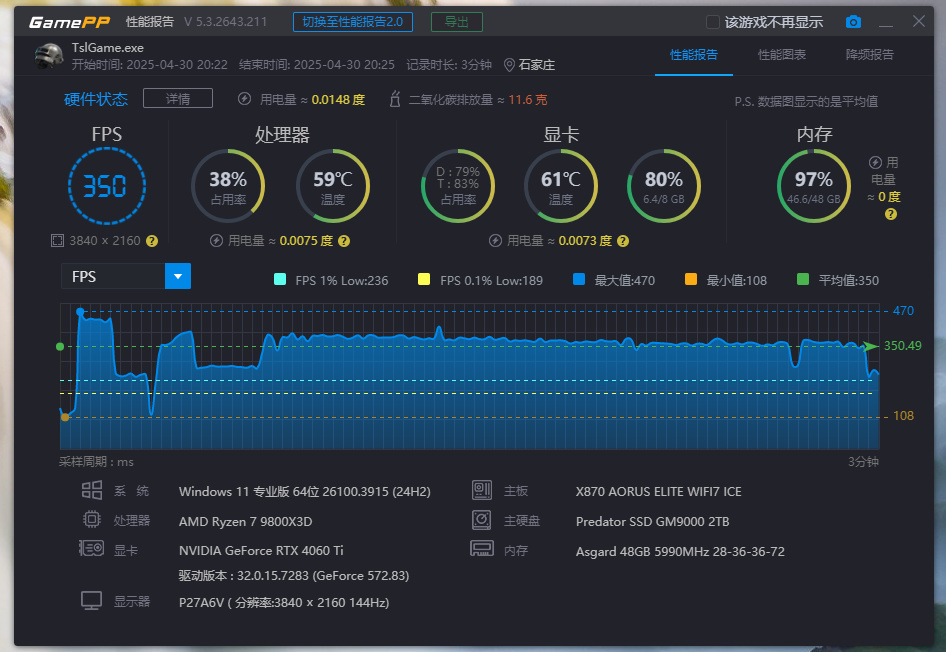Click the graphics card icon next to 显卡

point(92,548)
